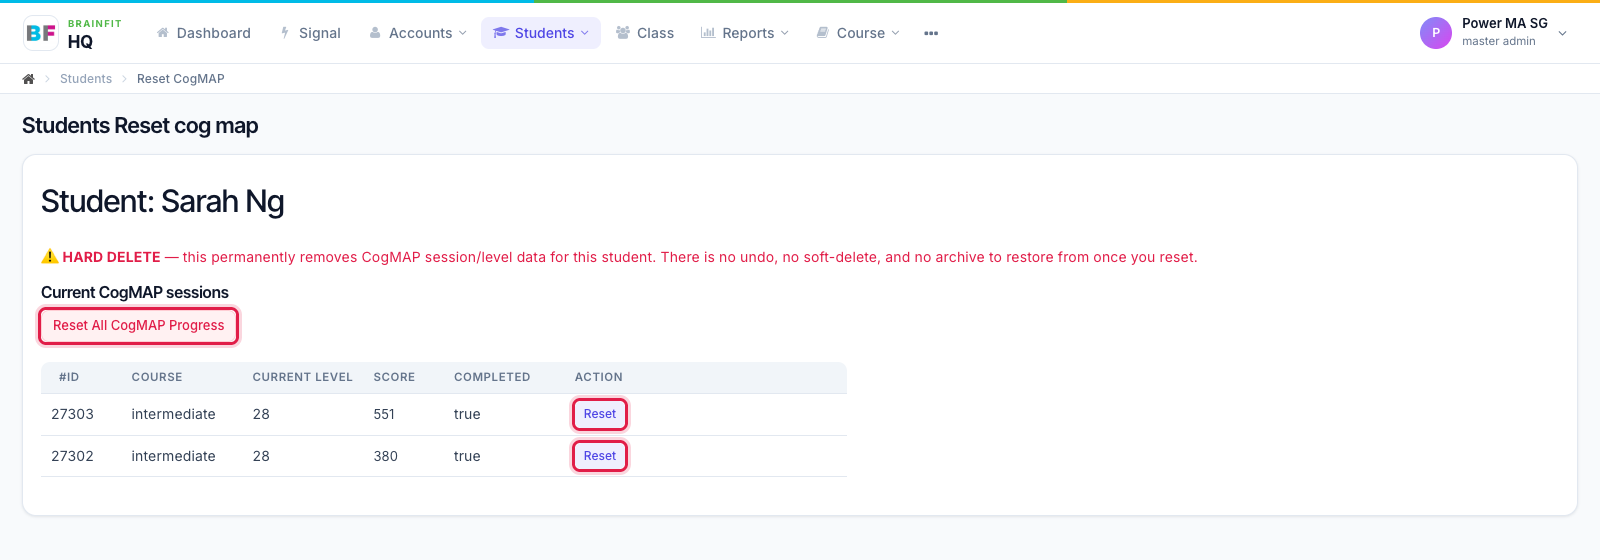Click the Student: Sarah Ng heading

click(163, 202)
